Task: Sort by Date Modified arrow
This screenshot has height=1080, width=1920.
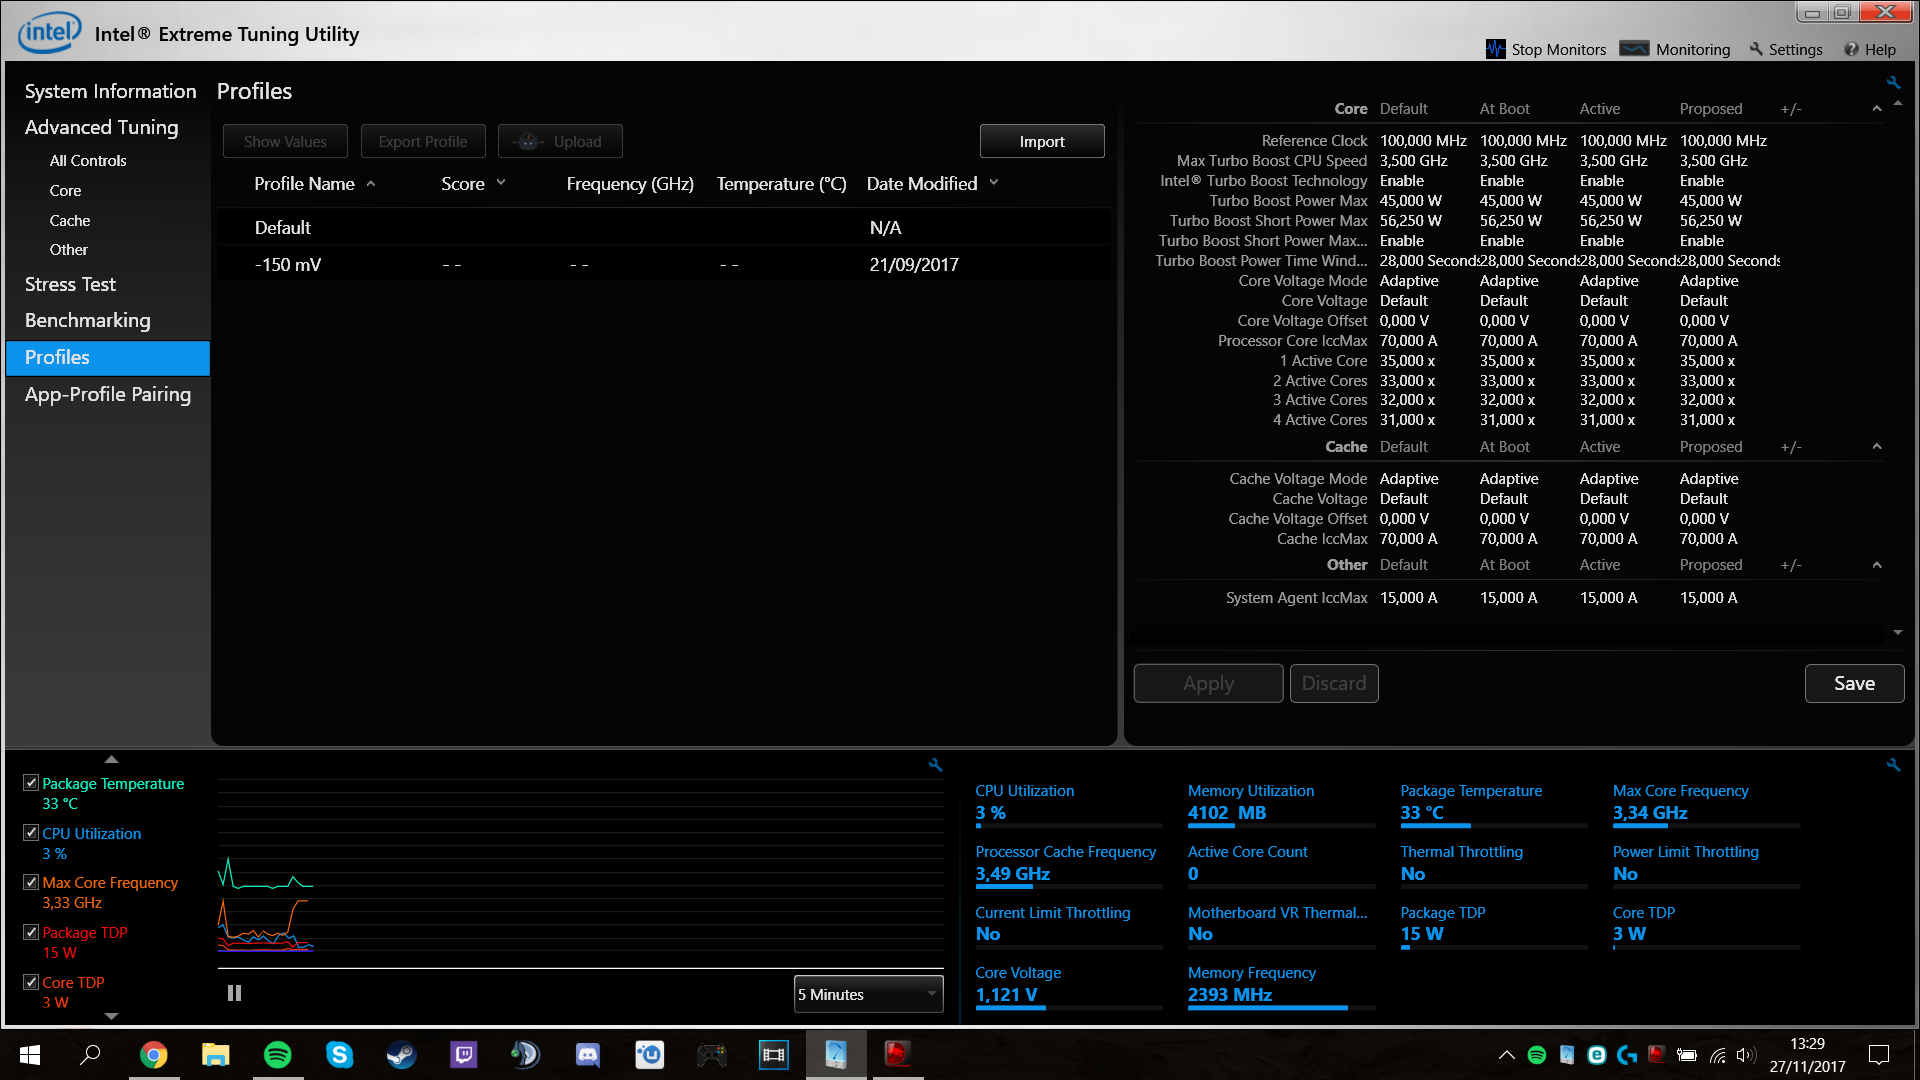Action: coord(994,183)
